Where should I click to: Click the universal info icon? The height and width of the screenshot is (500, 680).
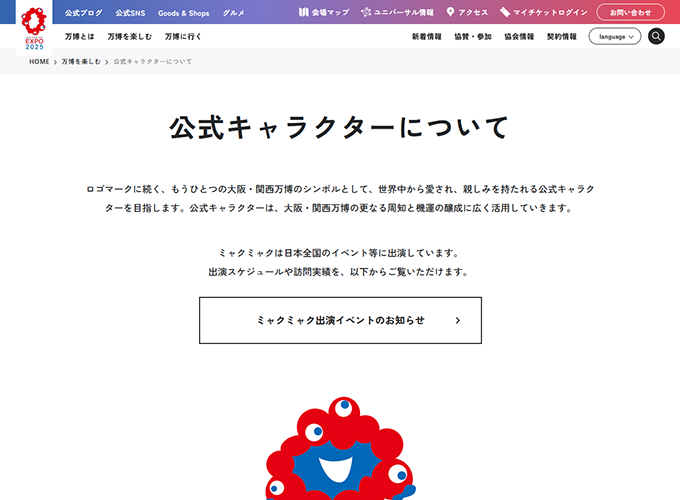(366, 12)
